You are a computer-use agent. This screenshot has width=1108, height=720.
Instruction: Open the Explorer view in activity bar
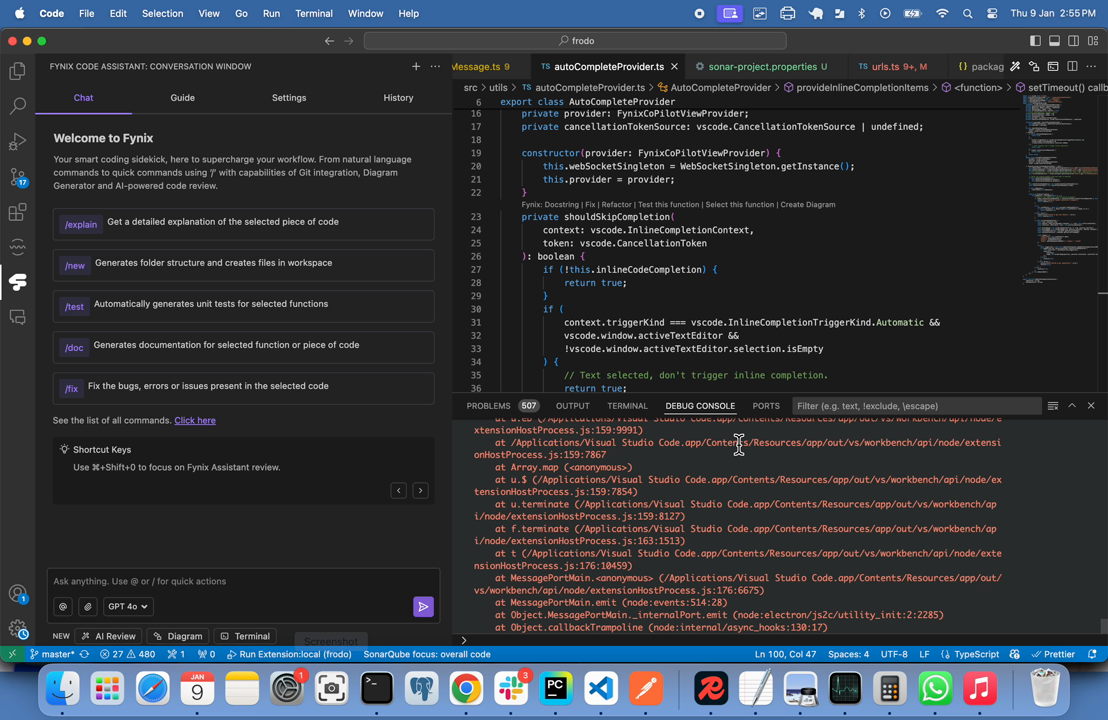[x=18, y=71]
